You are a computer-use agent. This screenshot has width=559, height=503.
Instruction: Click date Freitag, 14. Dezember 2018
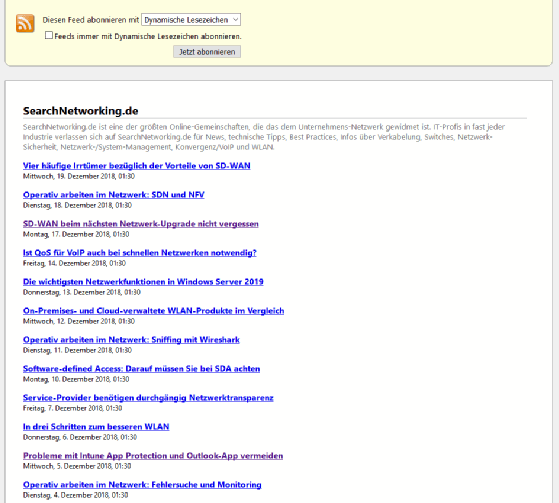click(x=75, y=263)
